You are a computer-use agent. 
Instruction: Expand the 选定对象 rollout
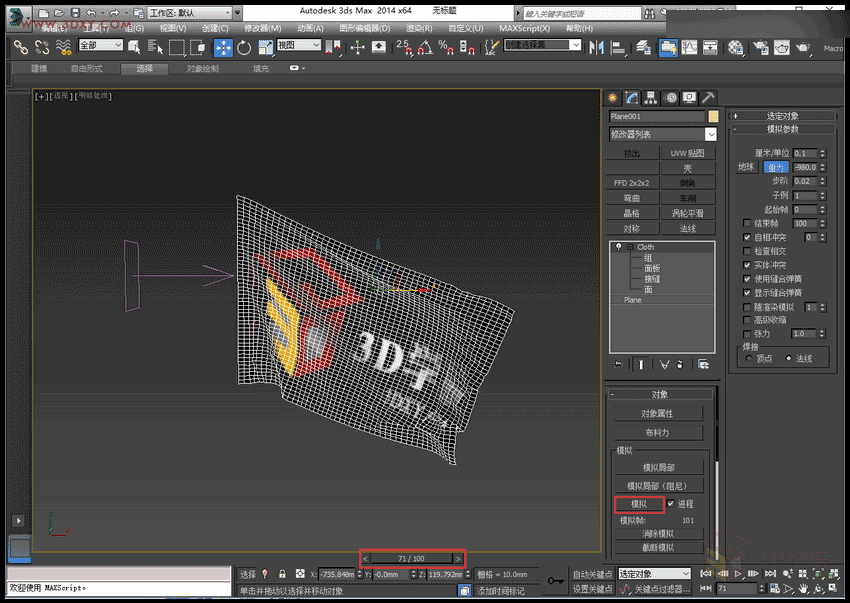point(782,116)
